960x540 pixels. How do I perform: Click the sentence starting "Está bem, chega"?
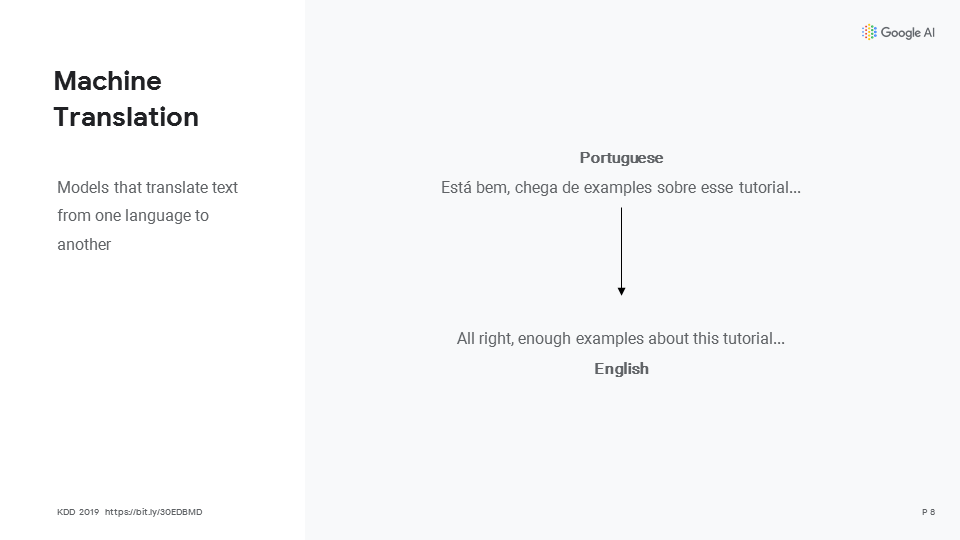(x=621, y=188)
